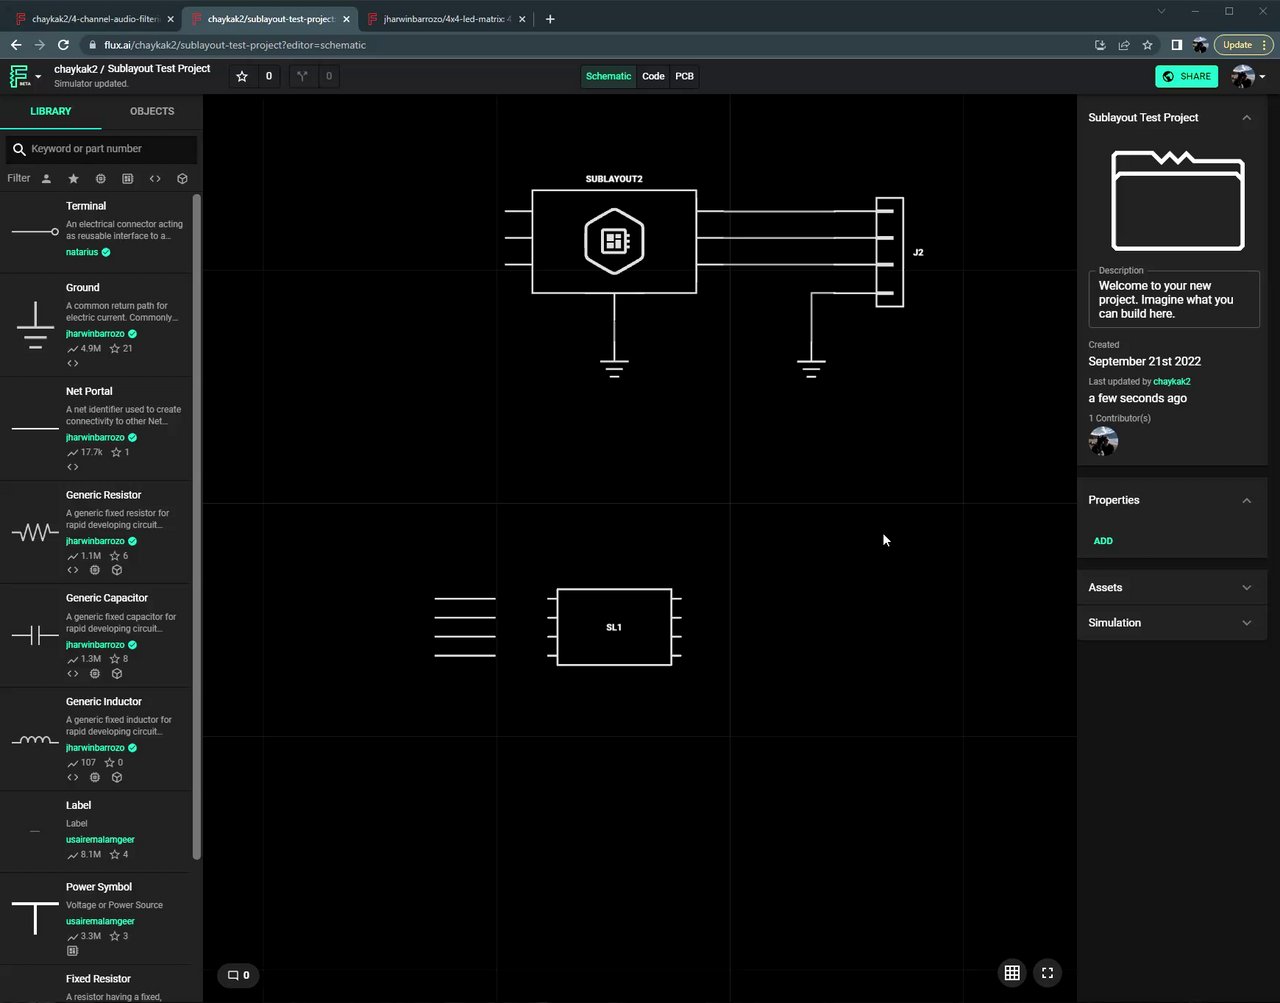The width and height of the screenshot is (1280, 1003).
Task: Select the SL1 component block
Action: click(614, 627)
